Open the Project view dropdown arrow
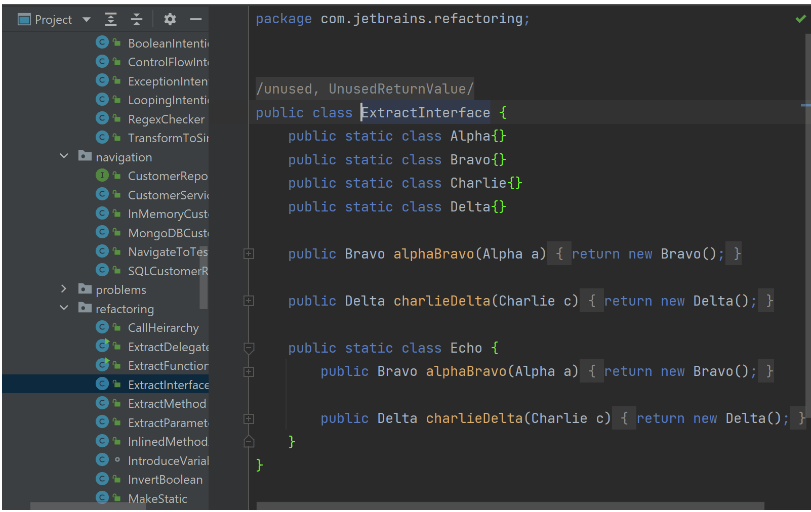Screen dimensions: 811x512 pos(86,20)
